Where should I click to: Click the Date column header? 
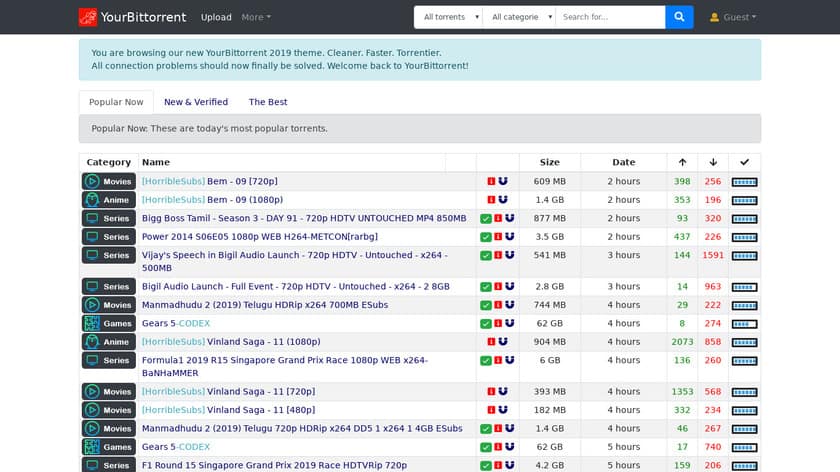coord(624,162)
